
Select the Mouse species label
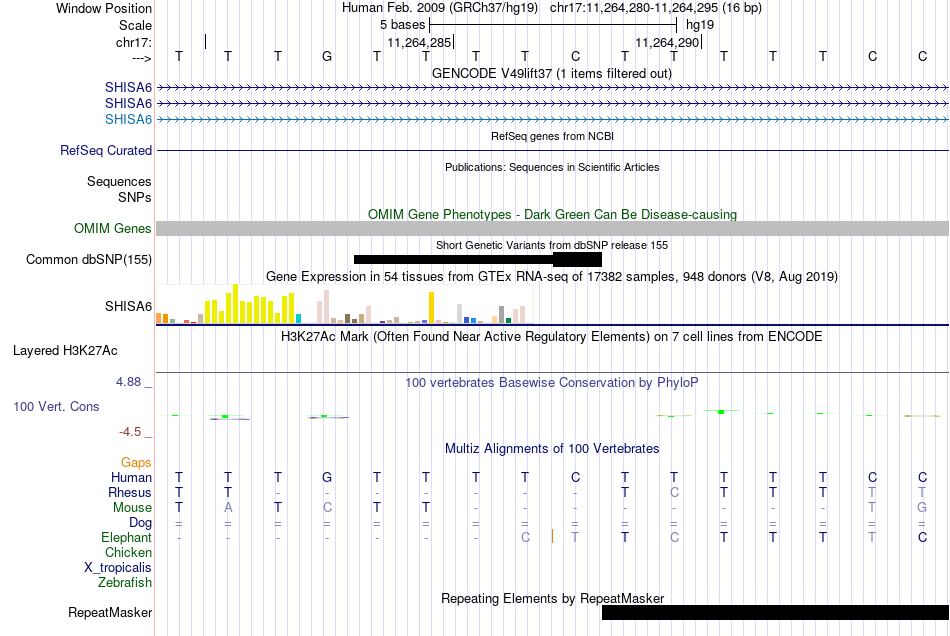tap(132, 508)
